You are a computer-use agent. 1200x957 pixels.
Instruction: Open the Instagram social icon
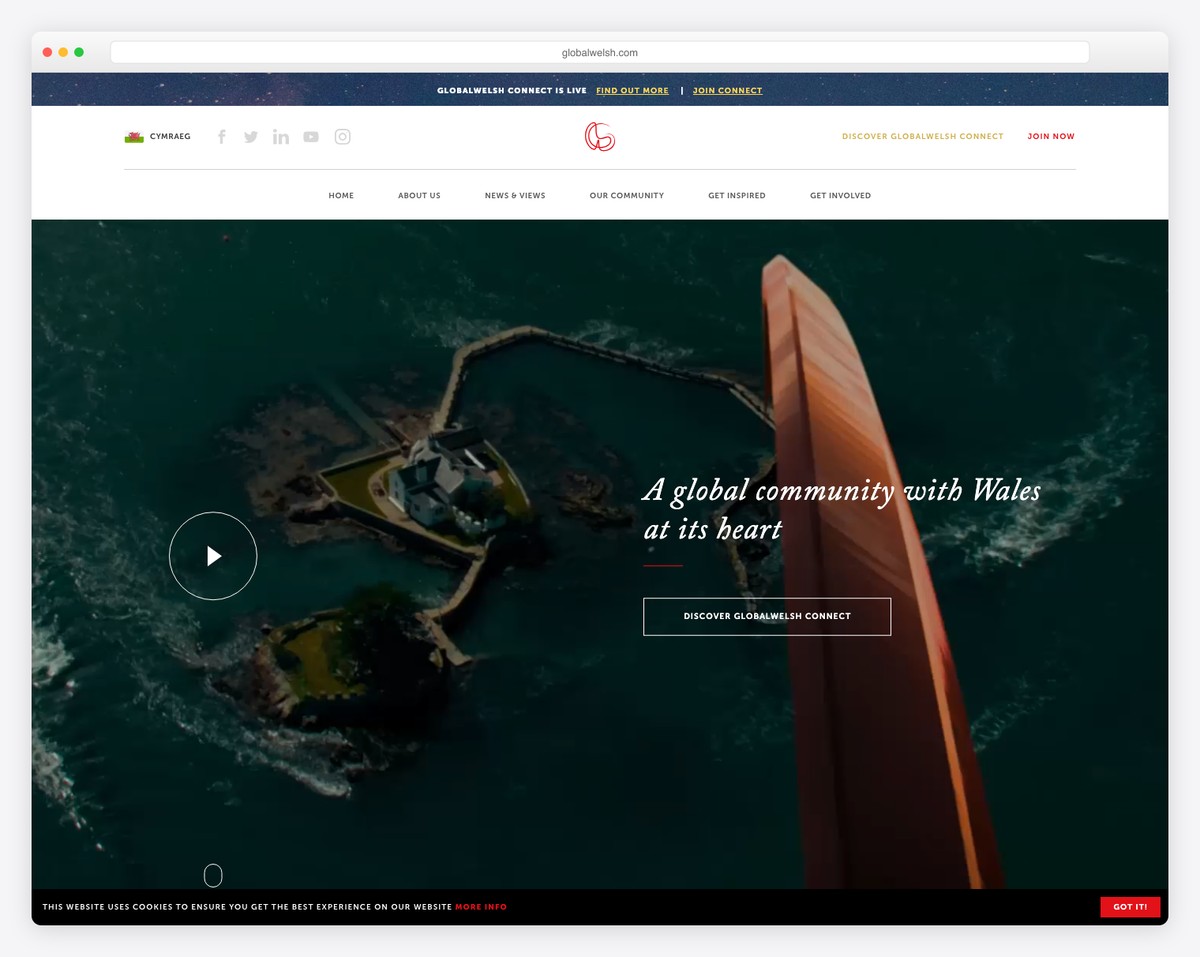point(342,137)
